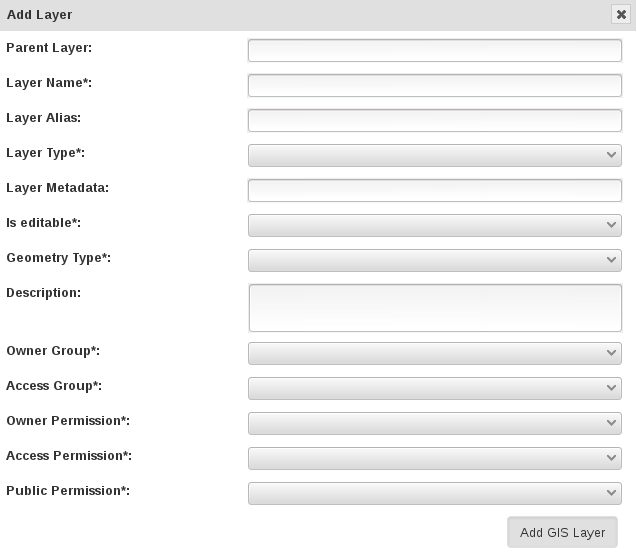Close the Add Layer dialog
This screenshot has height=560, width=637.
pos(621,15)
